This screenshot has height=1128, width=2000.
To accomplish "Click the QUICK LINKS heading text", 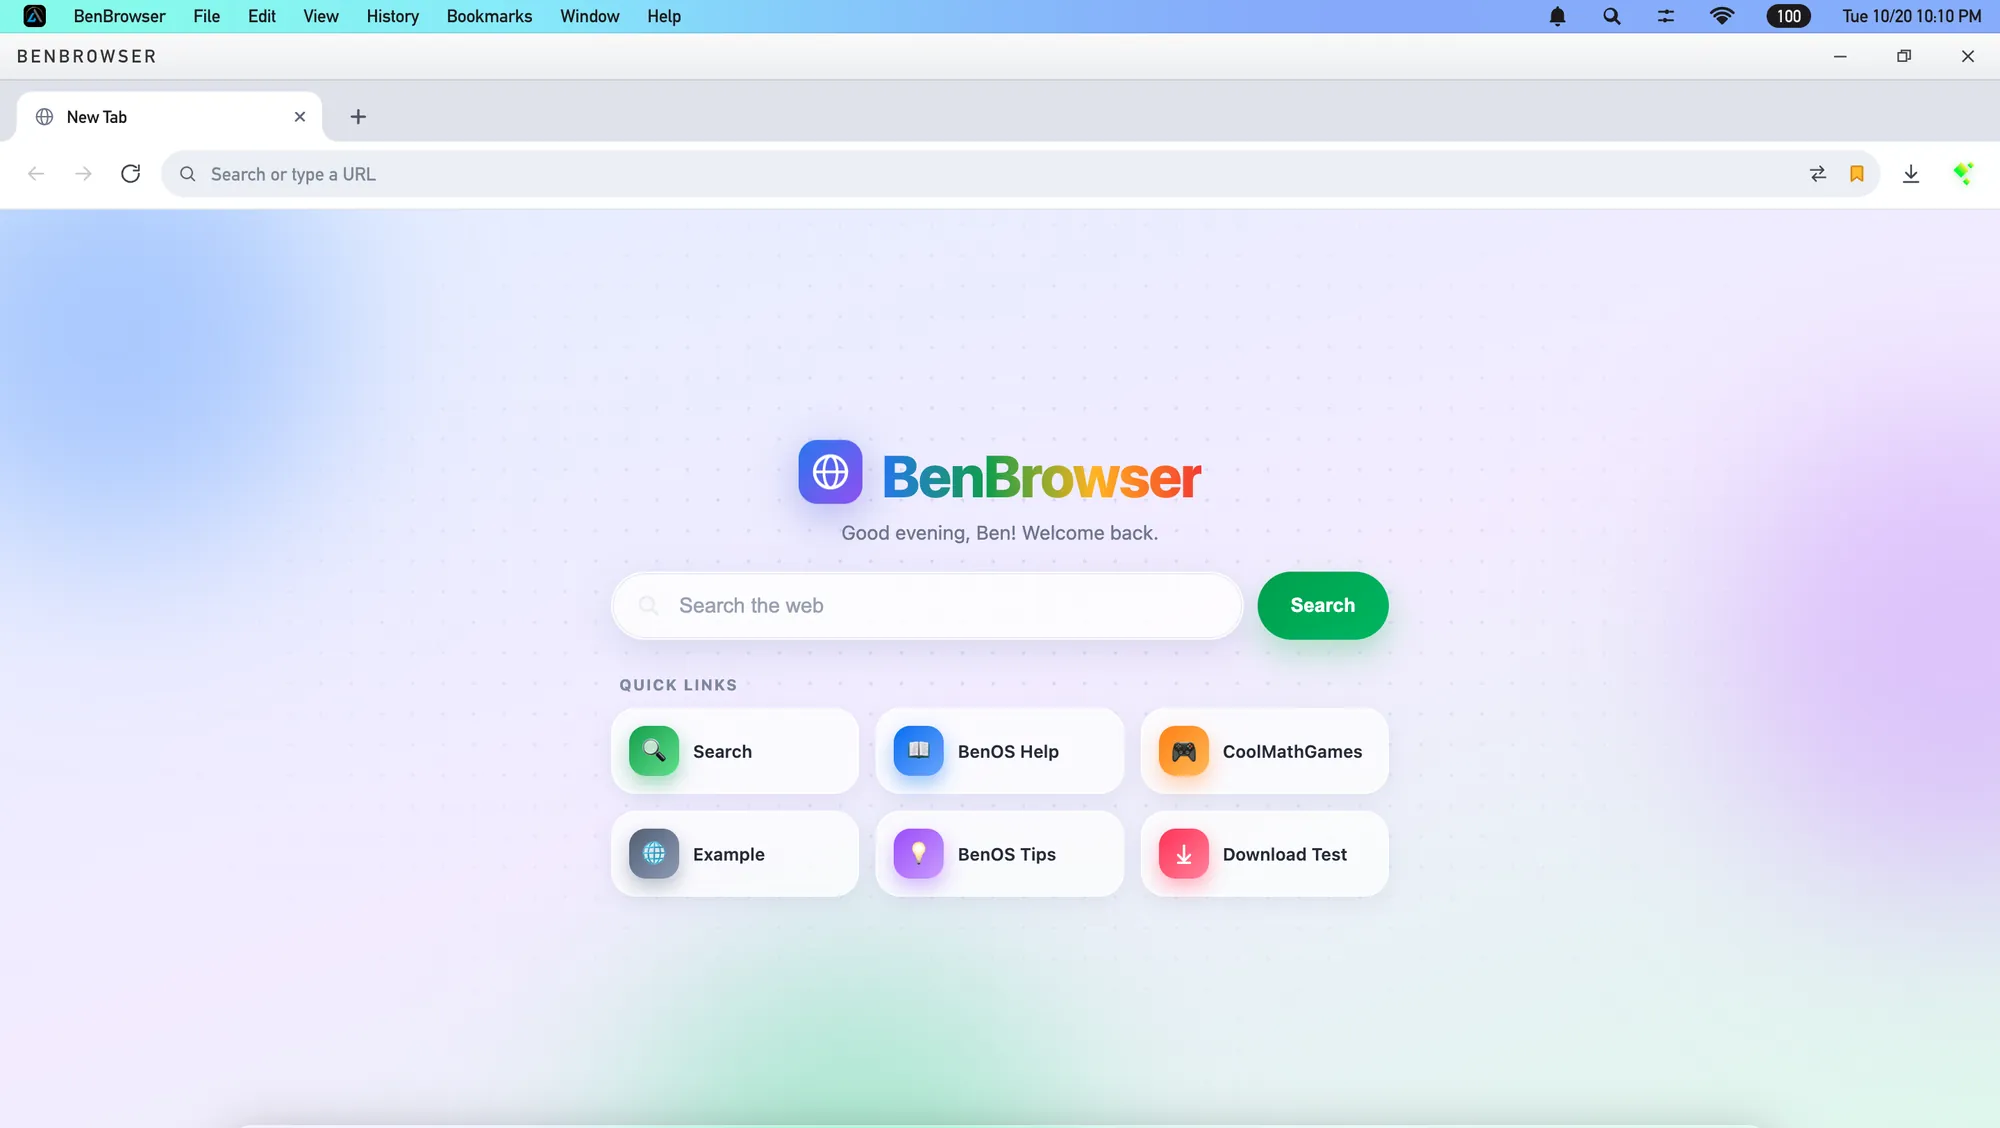I will [678, 685].
